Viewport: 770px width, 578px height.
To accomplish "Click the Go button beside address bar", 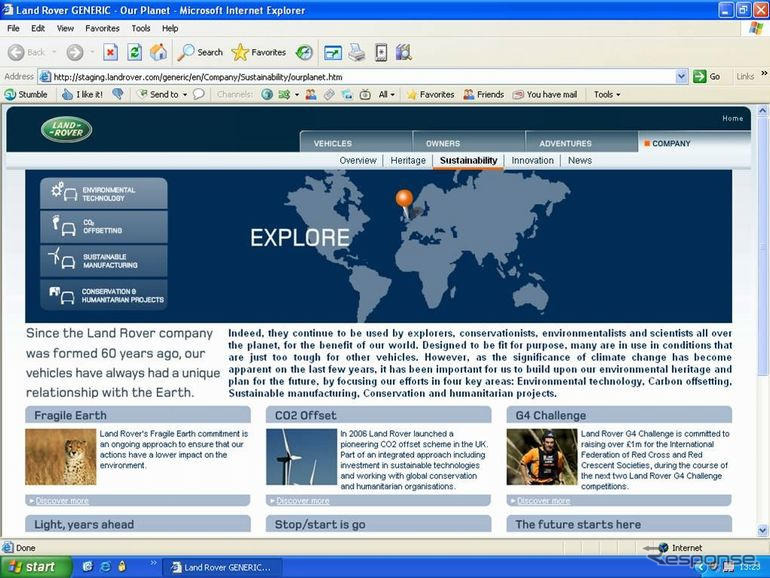I will coord(707,76).
